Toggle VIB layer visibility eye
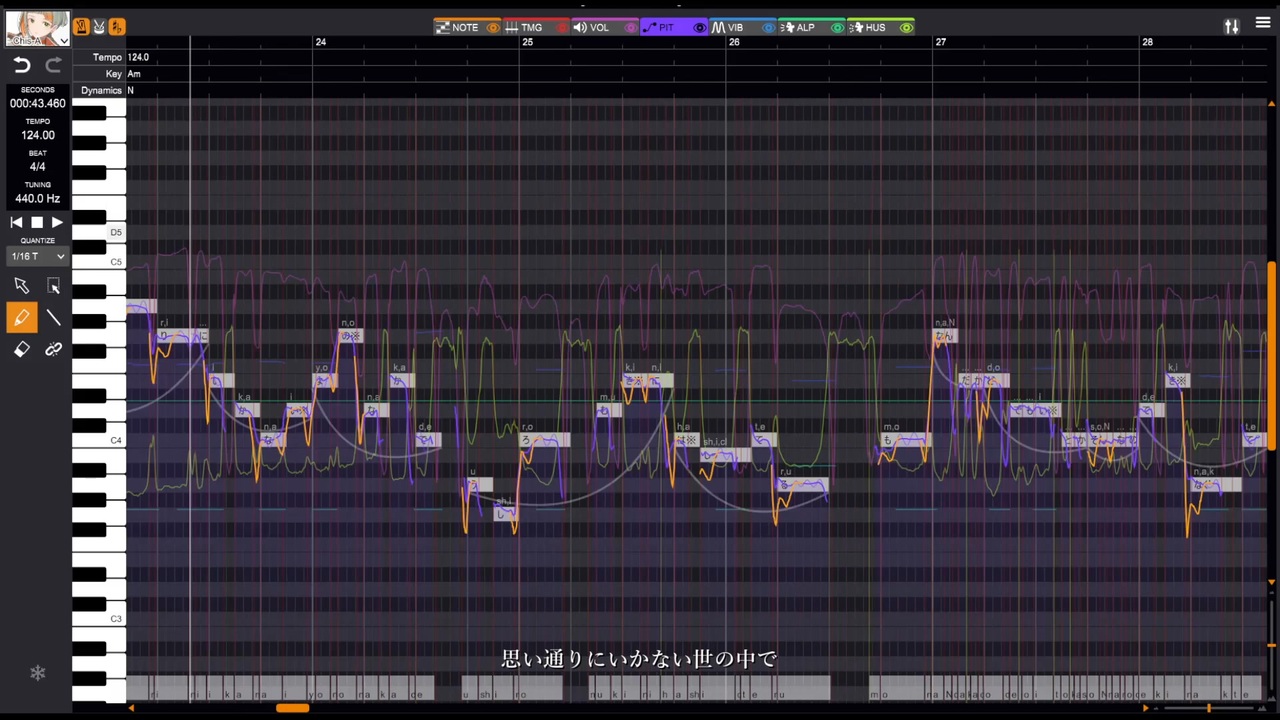This screenshot has height=720, width=1280. pyautogui.click(x=768, y=28)
